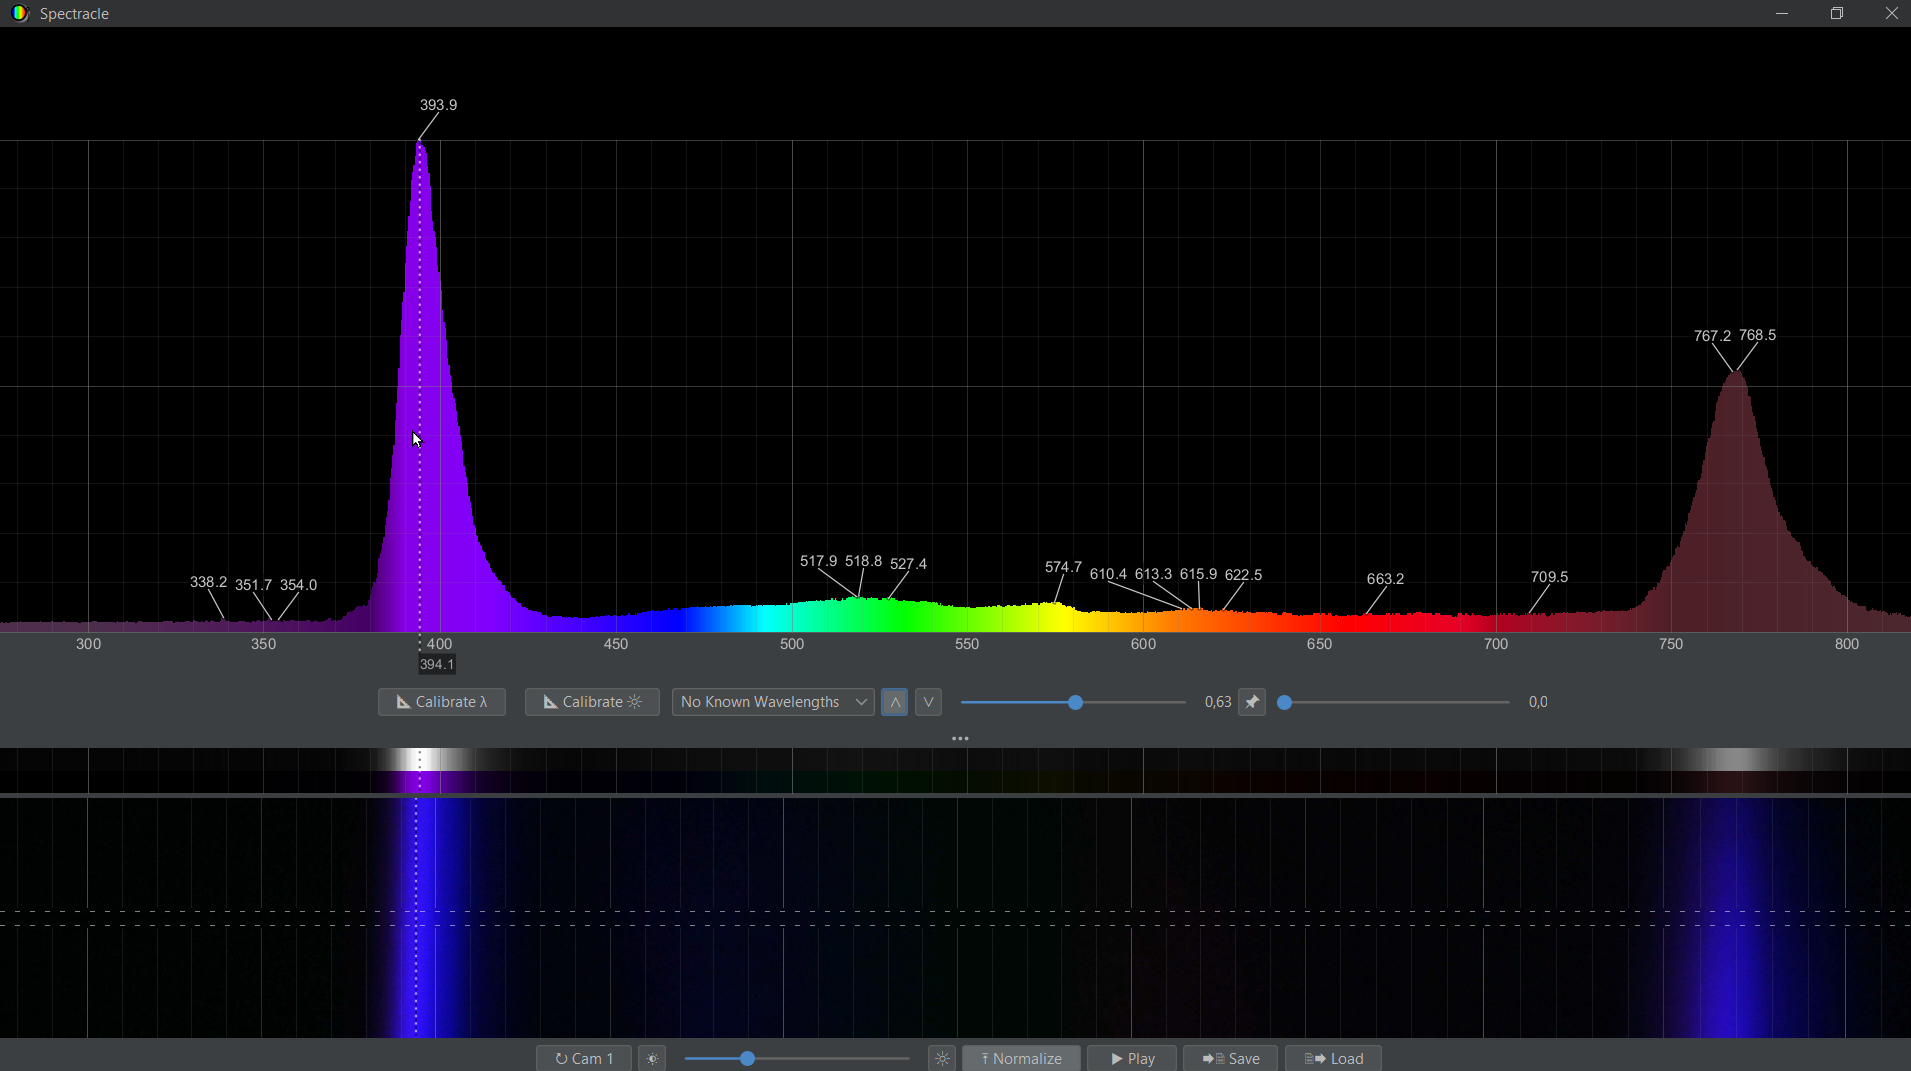The width and height of the screenshot is (1911, 1071).
Task: Click the 709.5 peak label
Action: (1549, 577)
